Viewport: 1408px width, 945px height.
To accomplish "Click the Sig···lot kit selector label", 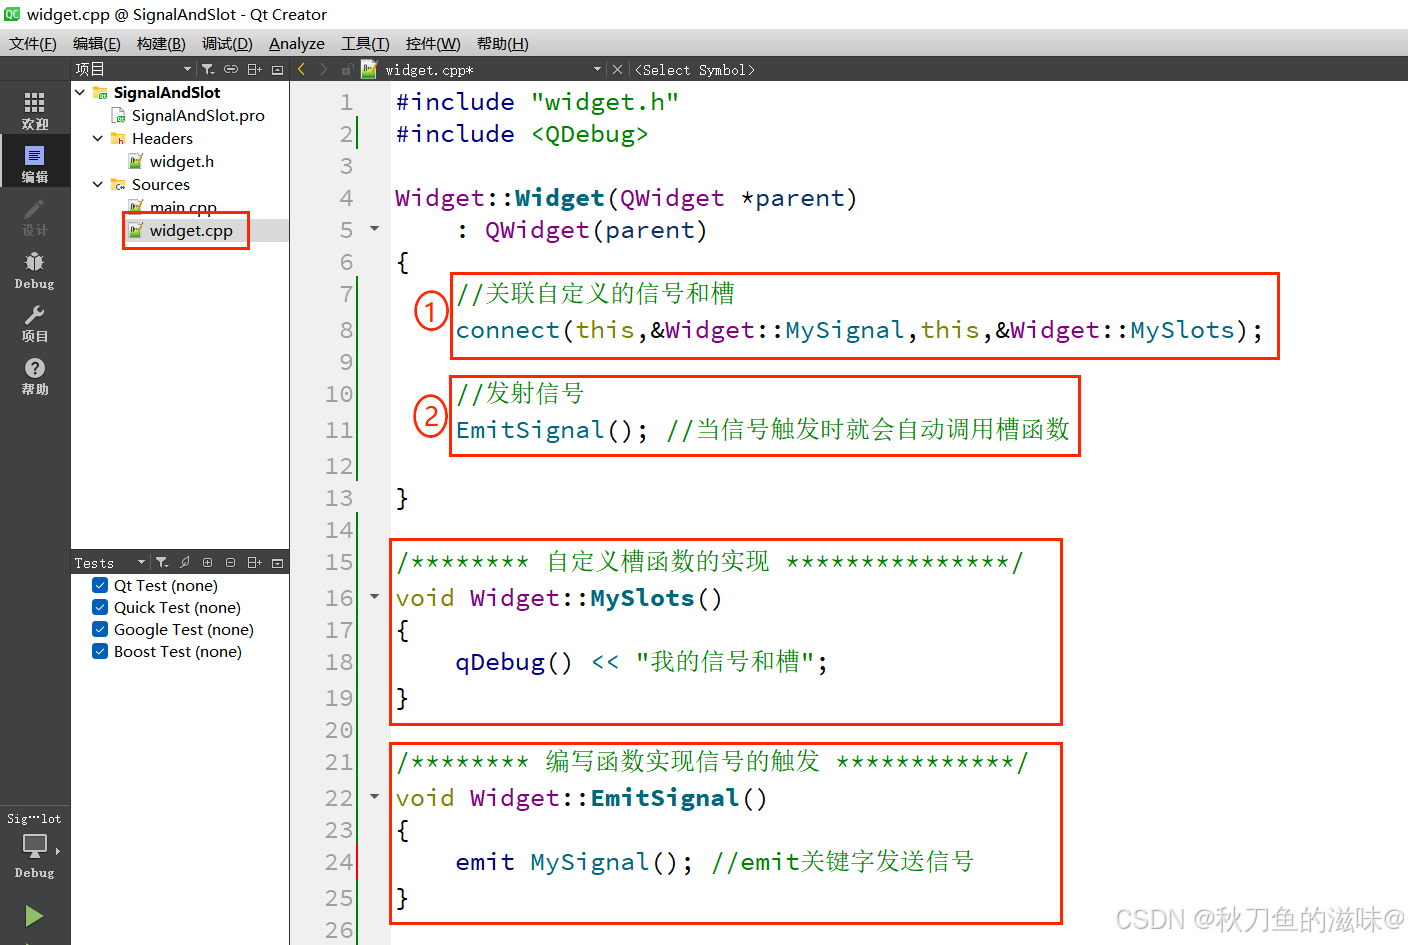I will tap(34, 818).
